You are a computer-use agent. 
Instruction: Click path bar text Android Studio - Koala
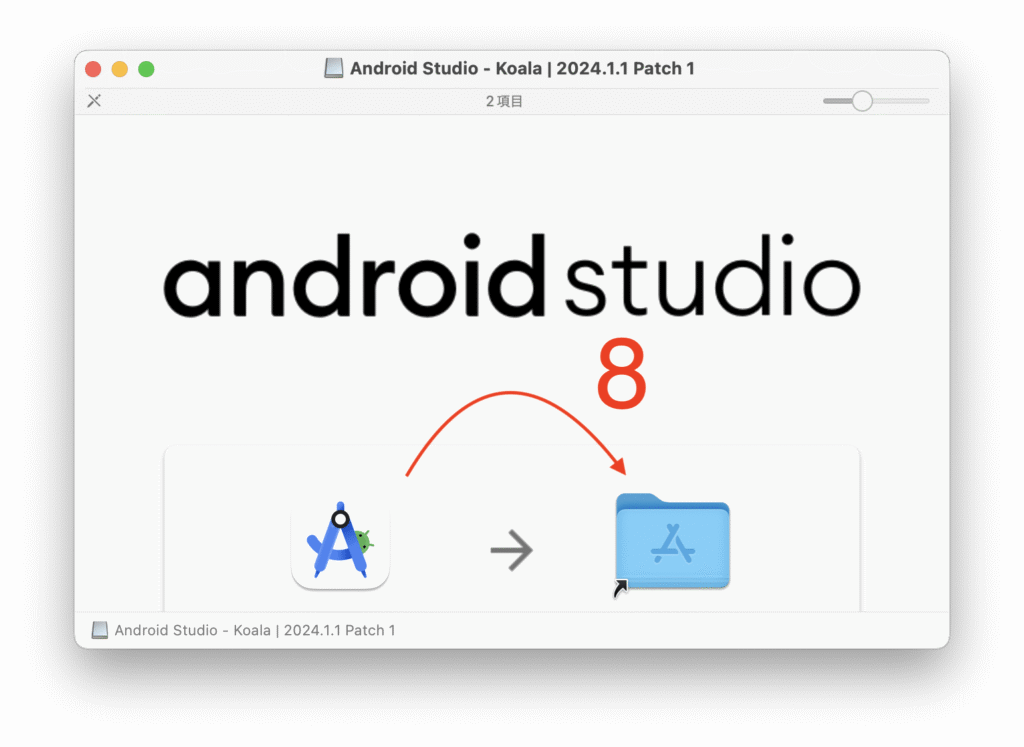(255, 630)
